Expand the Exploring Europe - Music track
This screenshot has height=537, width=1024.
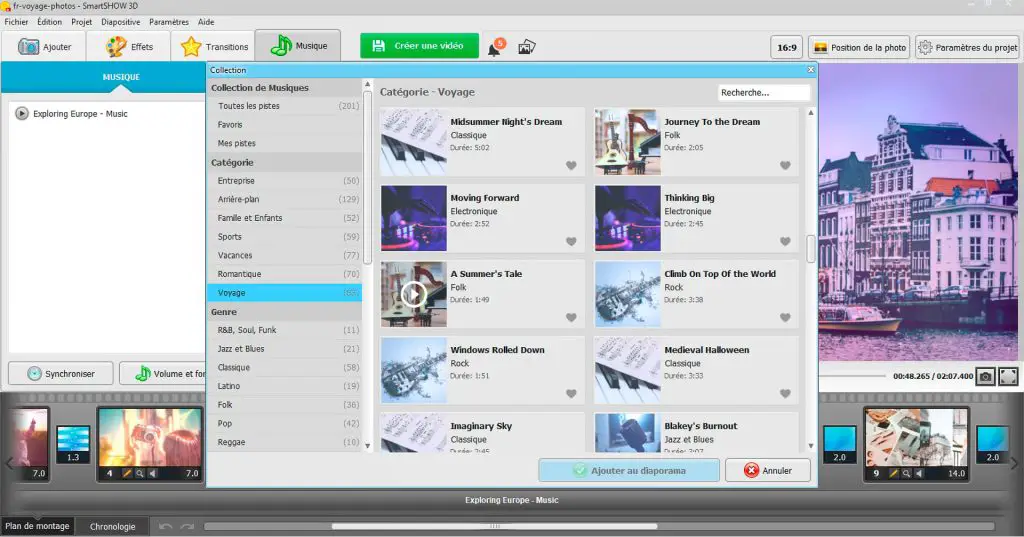tap(22, 114)
